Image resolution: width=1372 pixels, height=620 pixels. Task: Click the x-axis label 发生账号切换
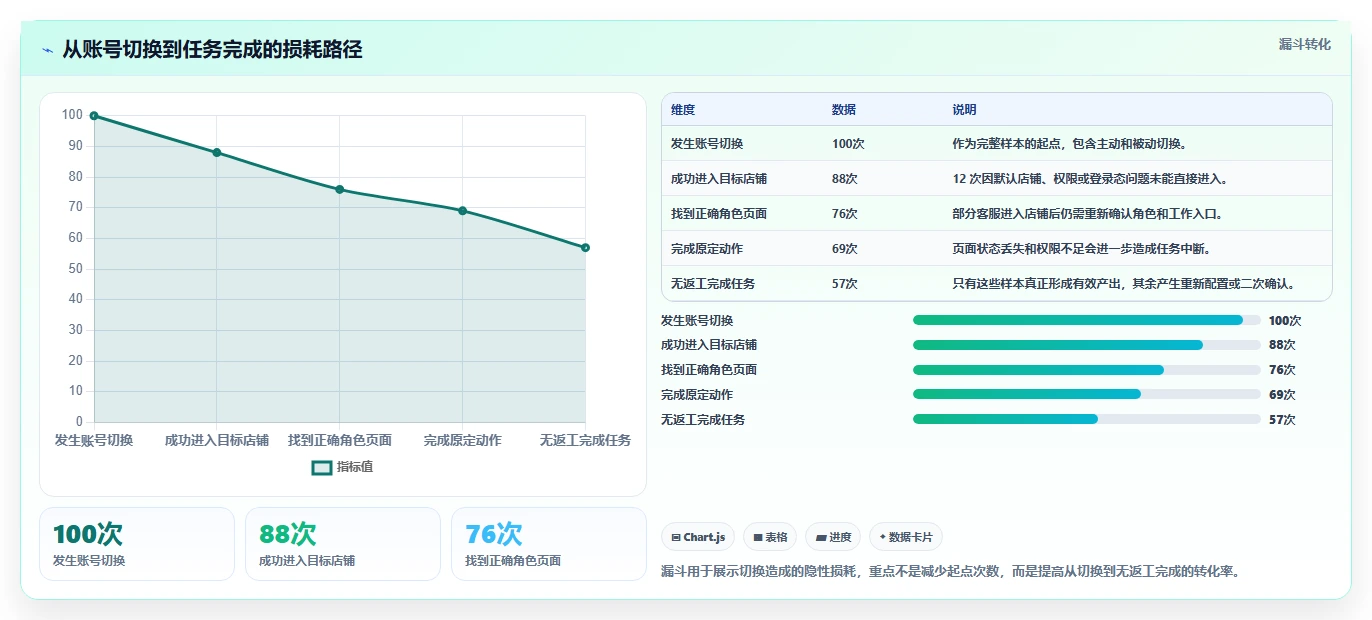(94, 440)
